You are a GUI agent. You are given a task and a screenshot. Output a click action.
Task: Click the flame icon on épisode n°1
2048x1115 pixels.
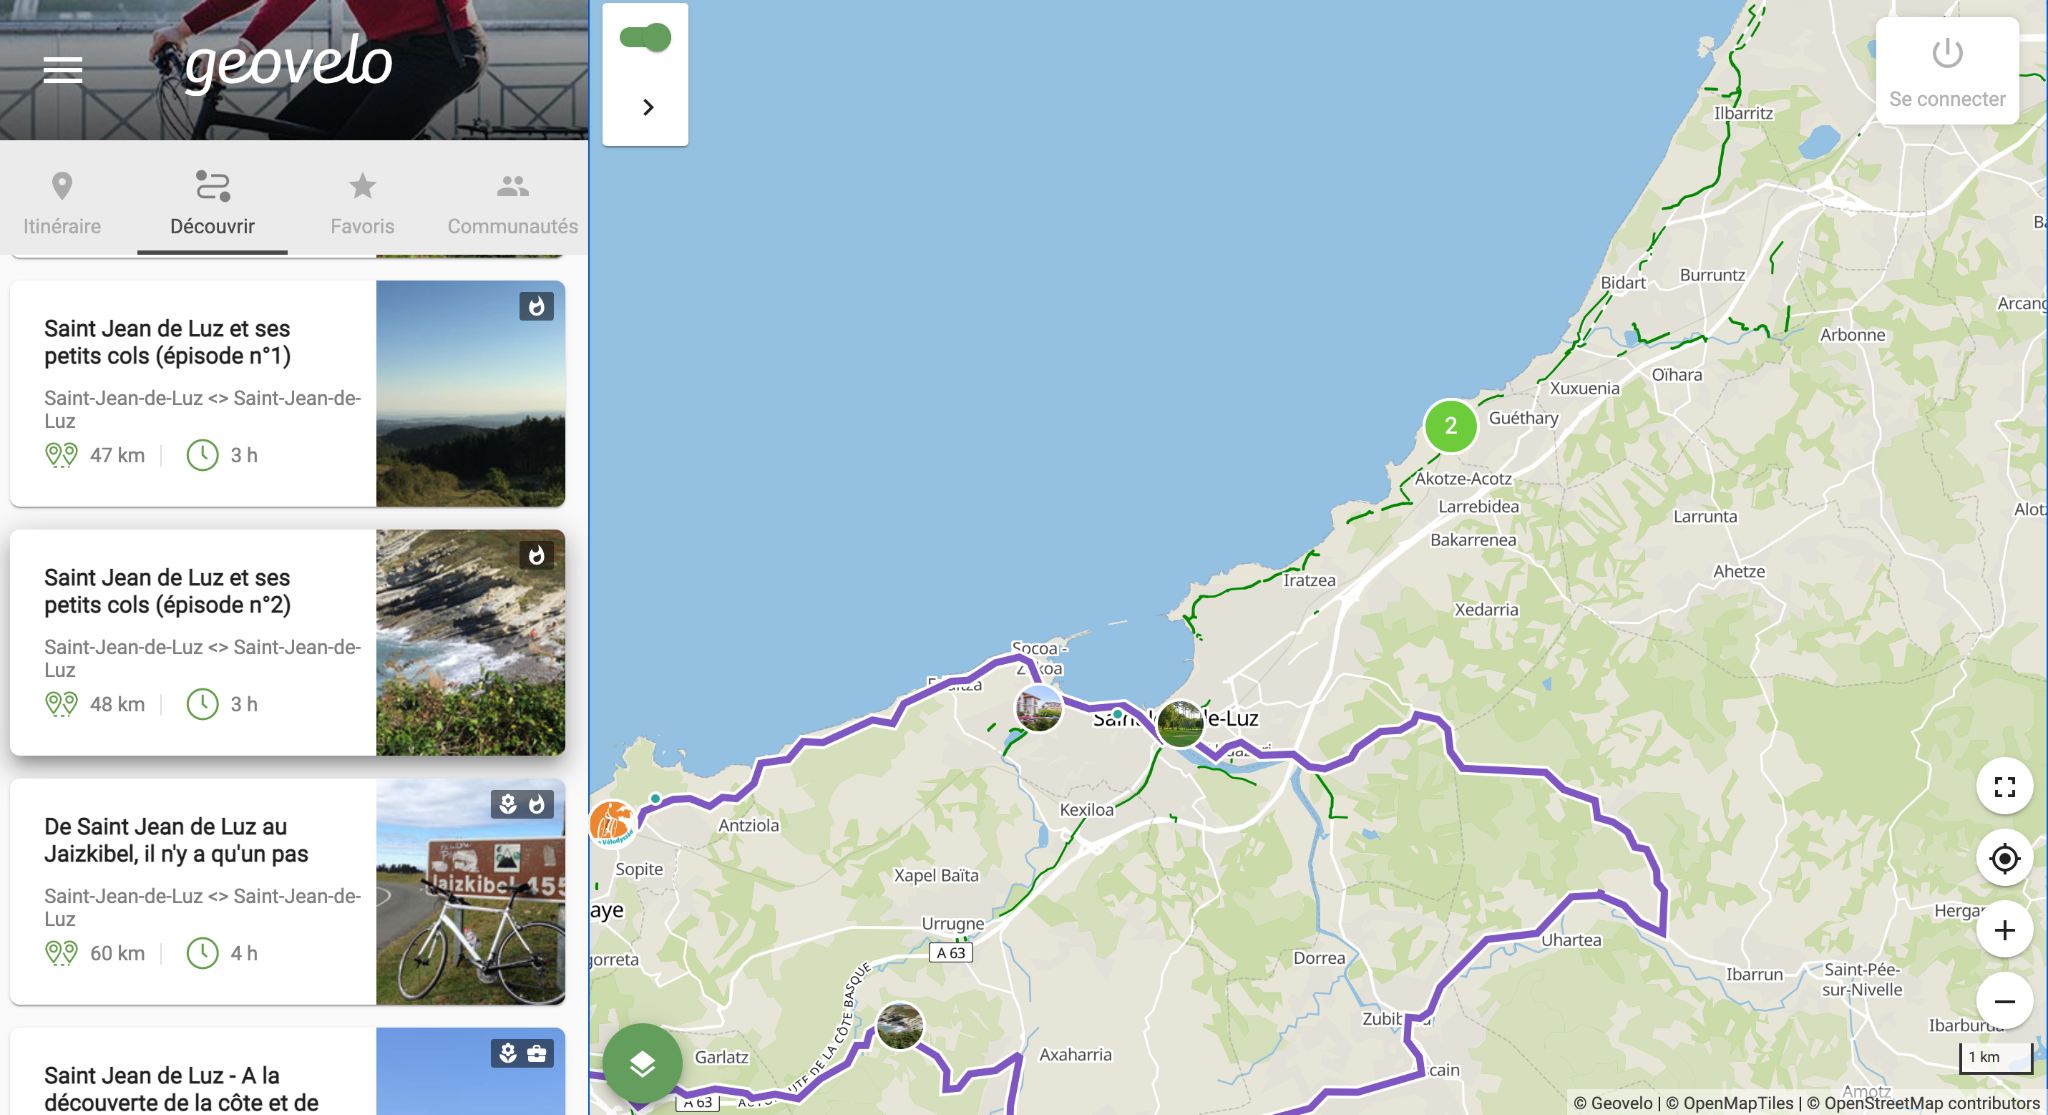point(536,306)
